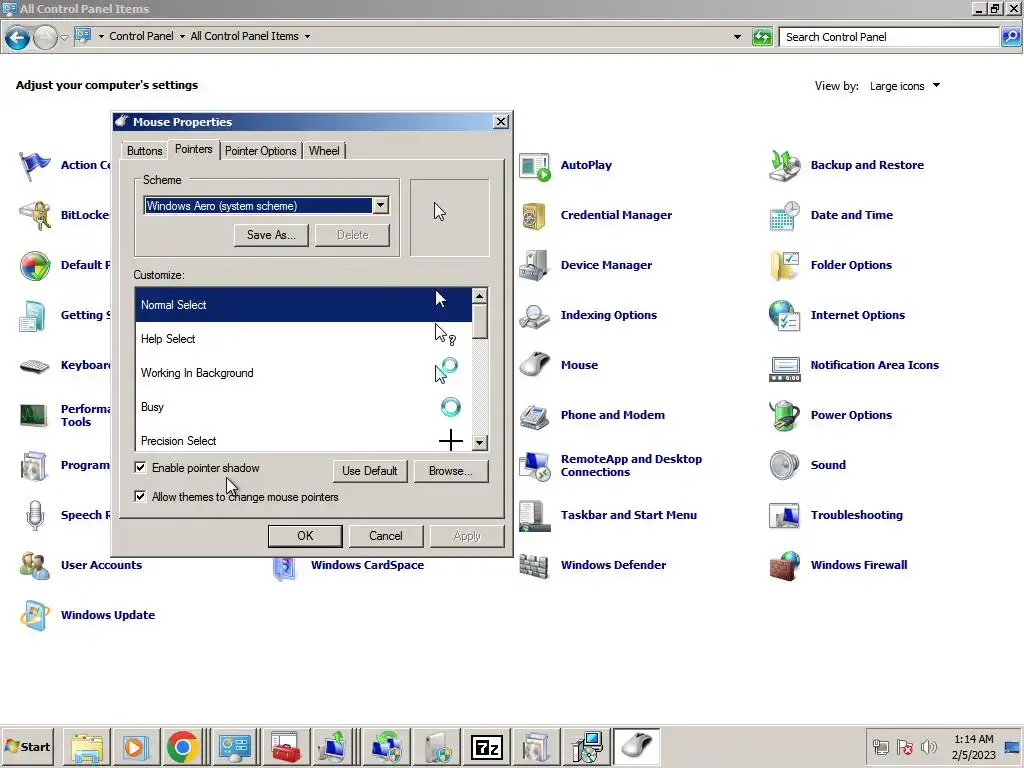Close the Mouse Properties dialog
Screen dimensions: 1024x768
pos(500,122)
